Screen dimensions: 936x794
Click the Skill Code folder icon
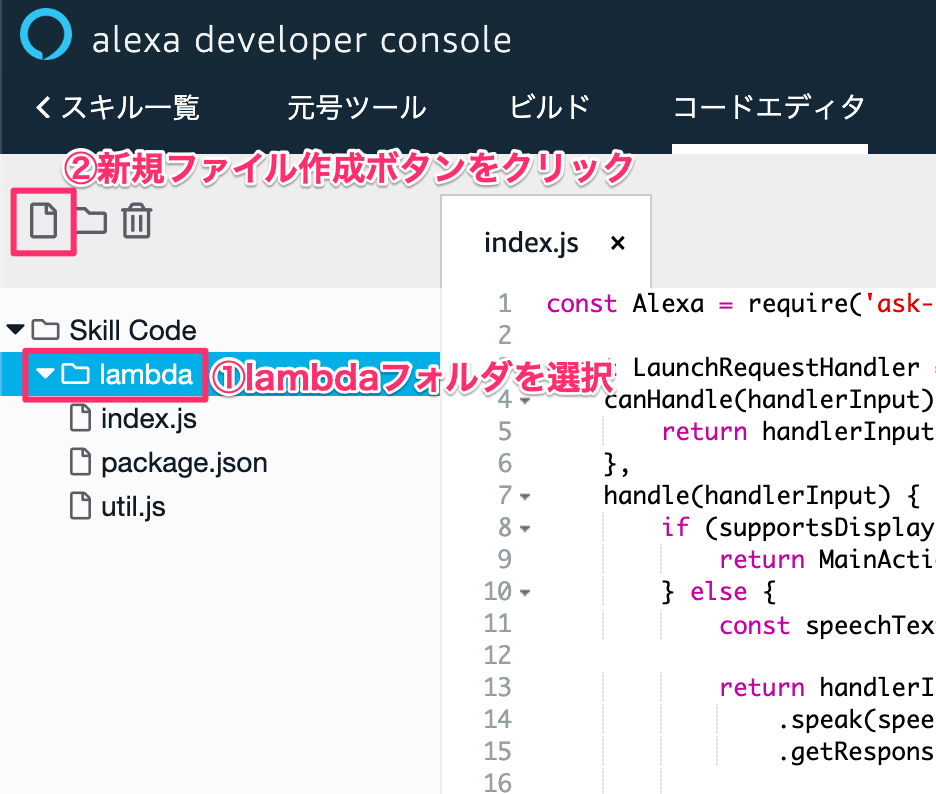(x=45, y=330)
